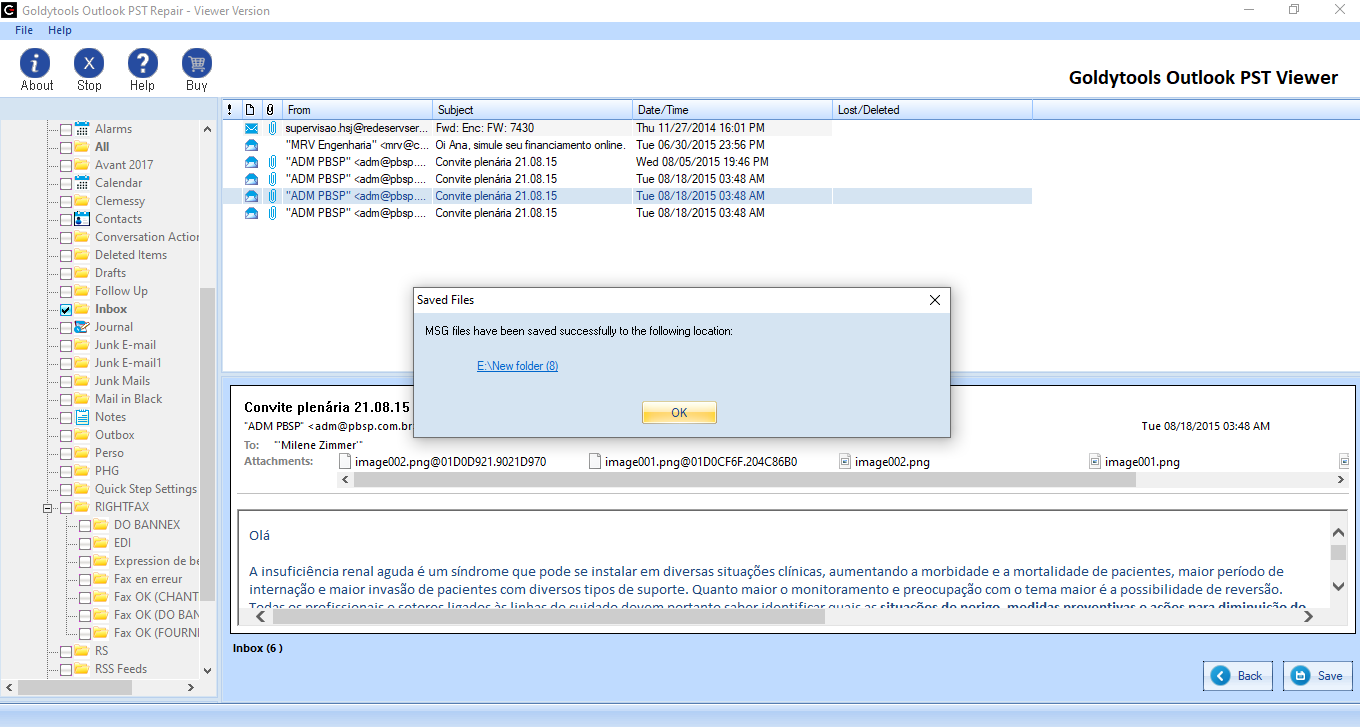Click the Lost/Deleted column header

coord(933,110)
